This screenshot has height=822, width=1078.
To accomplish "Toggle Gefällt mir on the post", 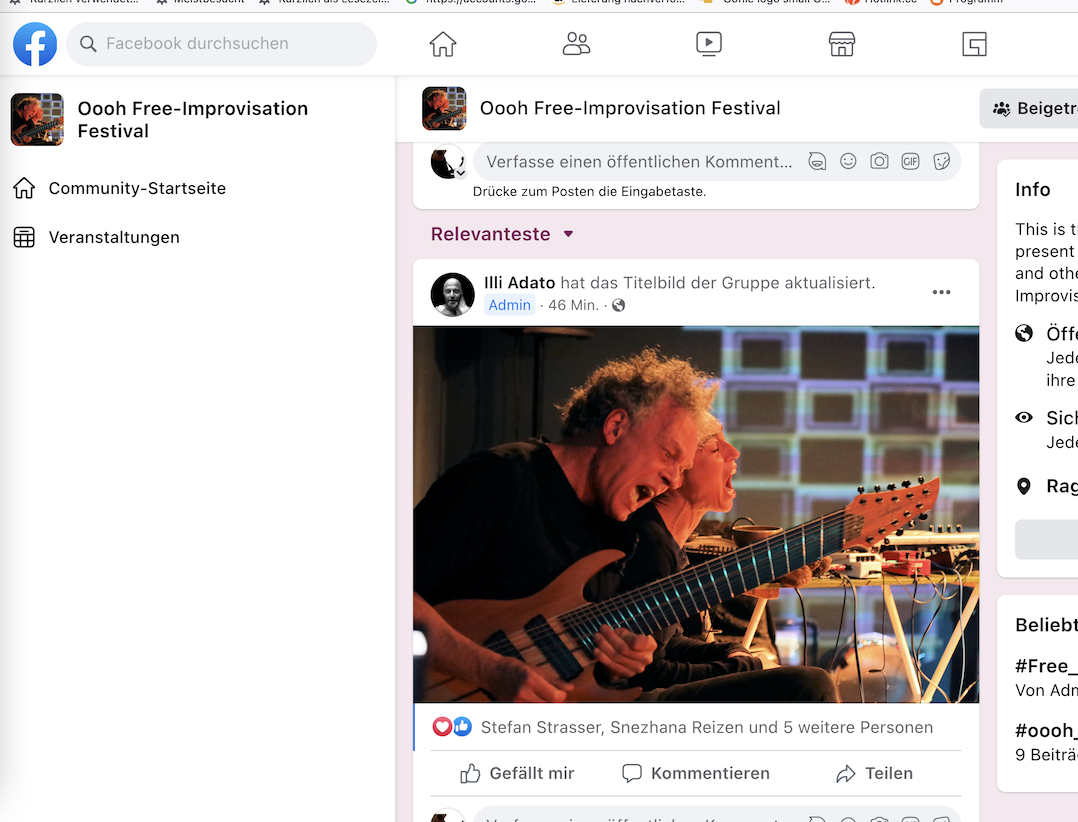I will [517, 773].
